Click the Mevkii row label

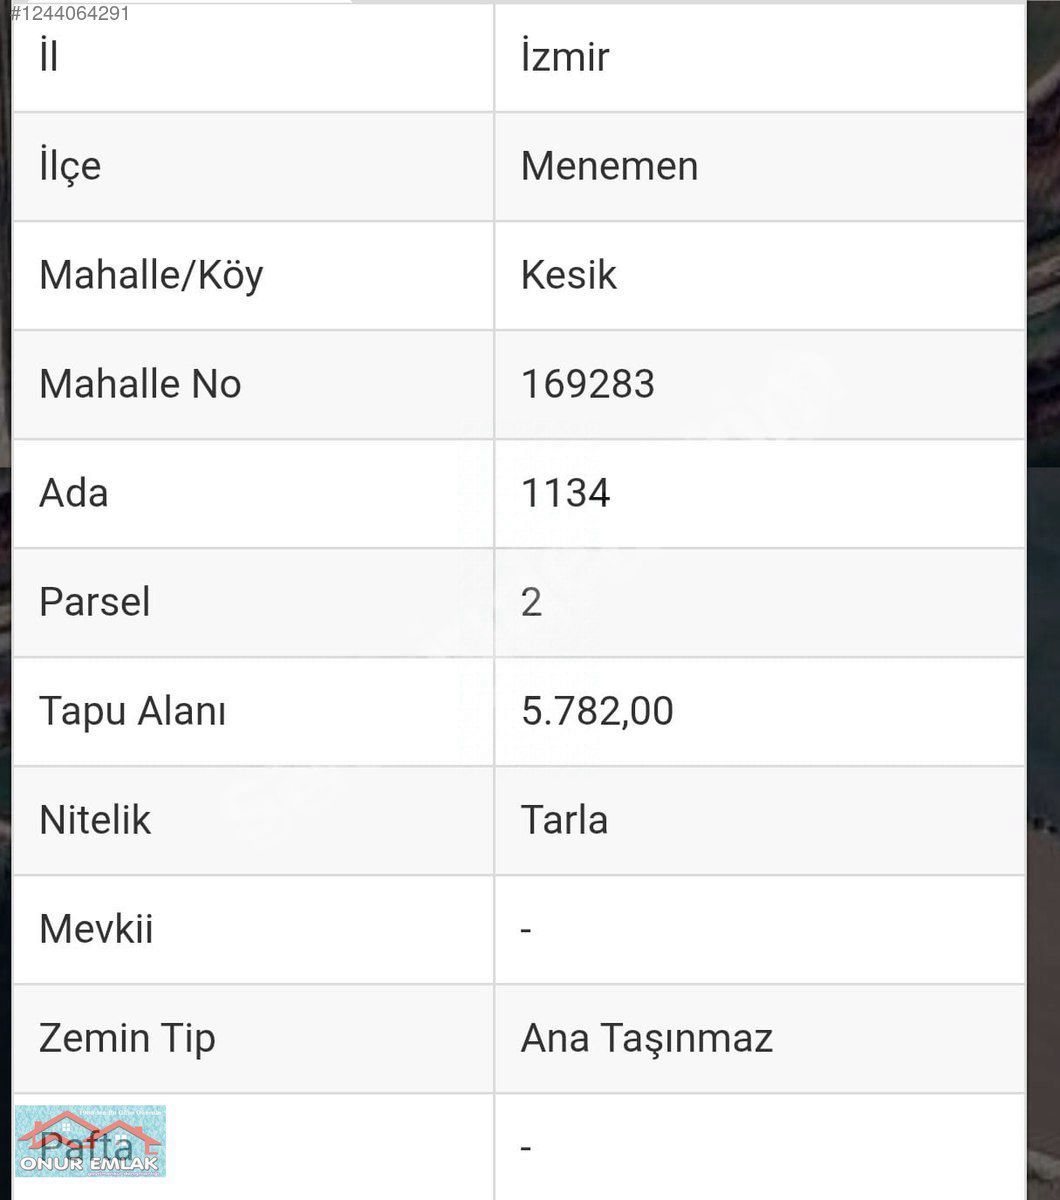coord(96,929)
